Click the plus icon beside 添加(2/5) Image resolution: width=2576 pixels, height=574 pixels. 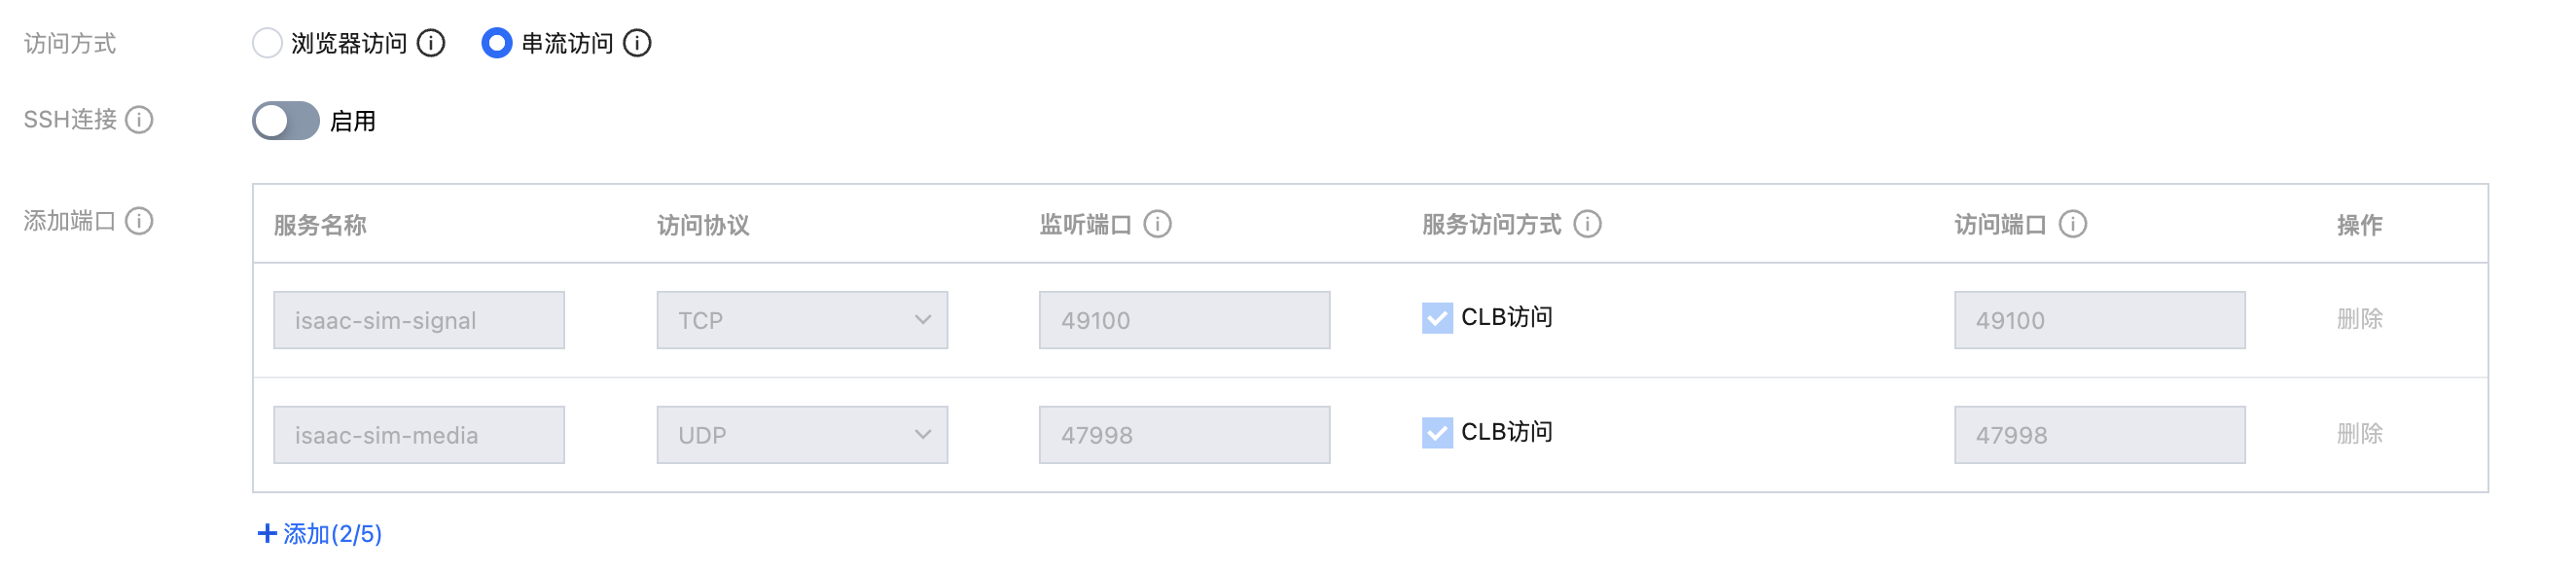tap(266, 534)
